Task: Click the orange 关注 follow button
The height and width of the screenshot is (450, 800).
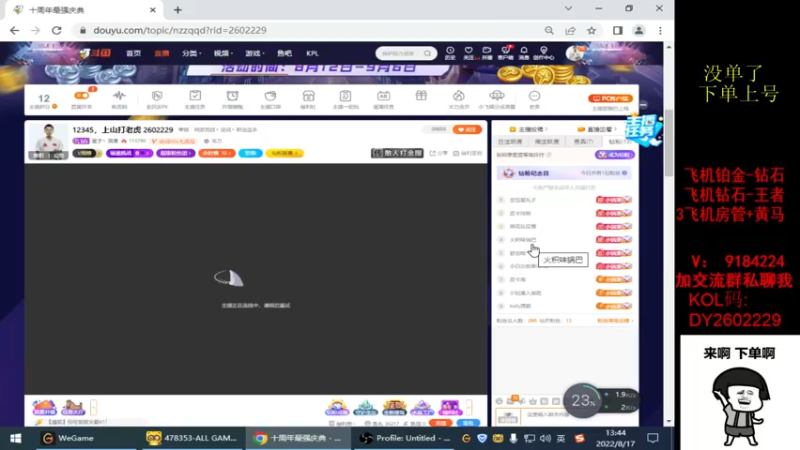Action: click(467, 130)
